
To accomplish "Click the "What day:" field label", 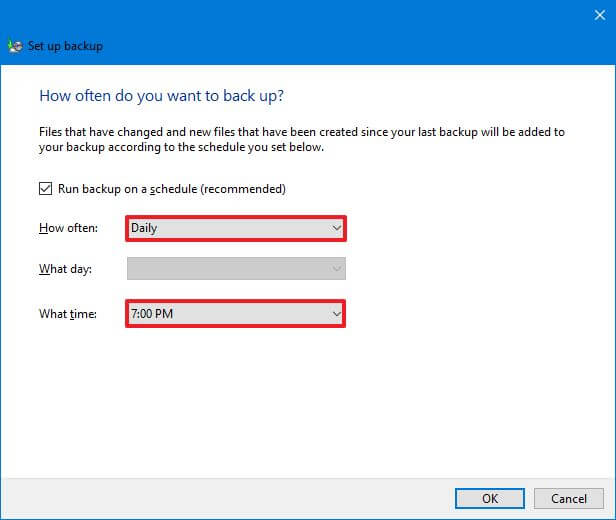I will (x=67, y=268).
